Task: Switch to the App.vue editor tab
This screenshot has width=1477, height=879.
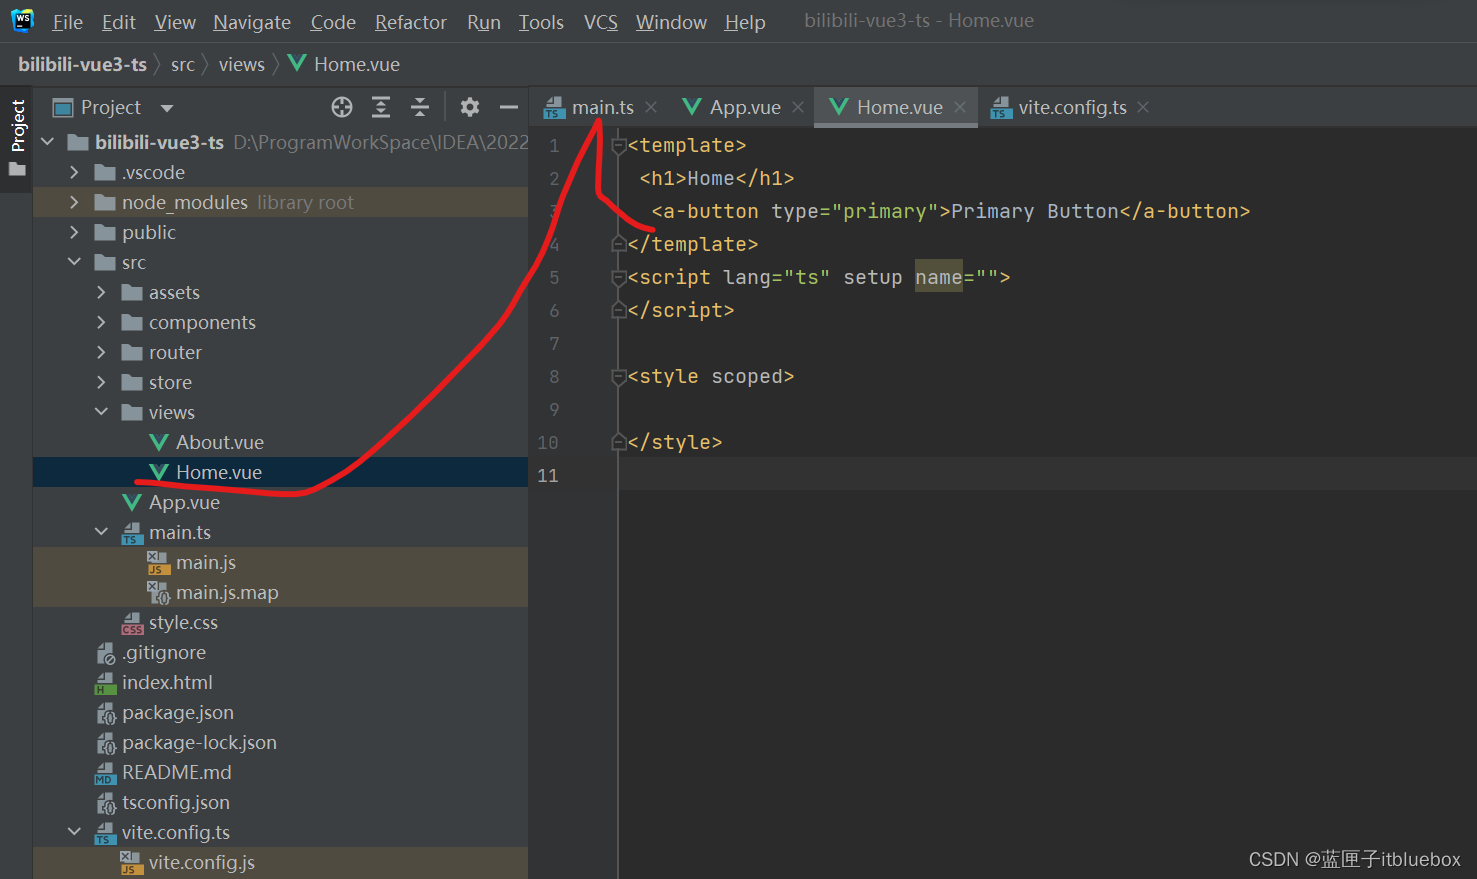Action: [744, 107]
